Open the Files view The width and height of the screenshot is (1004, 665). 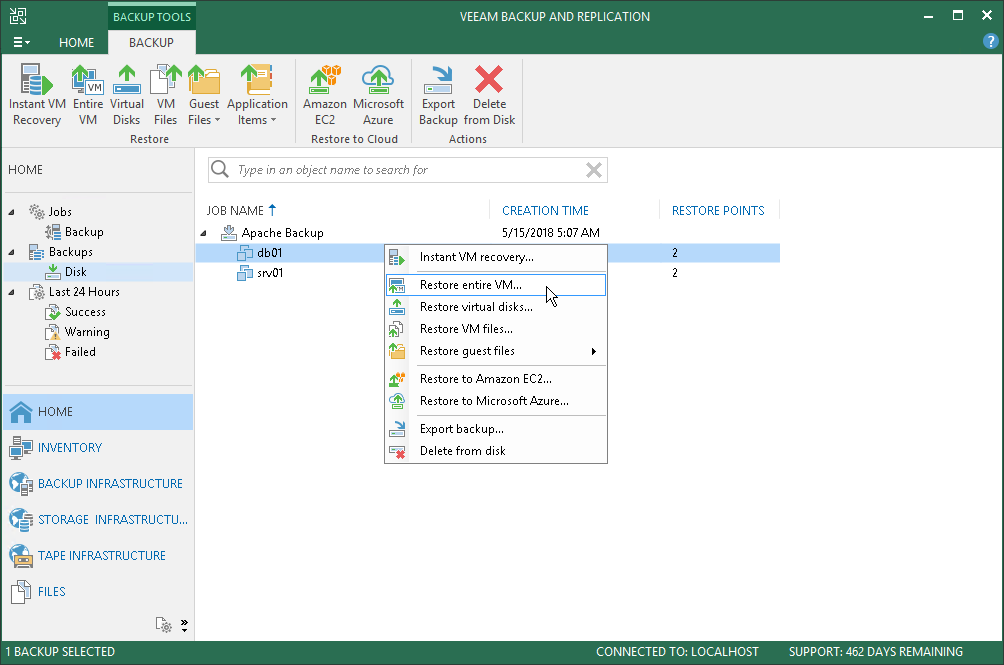point(98,591)
